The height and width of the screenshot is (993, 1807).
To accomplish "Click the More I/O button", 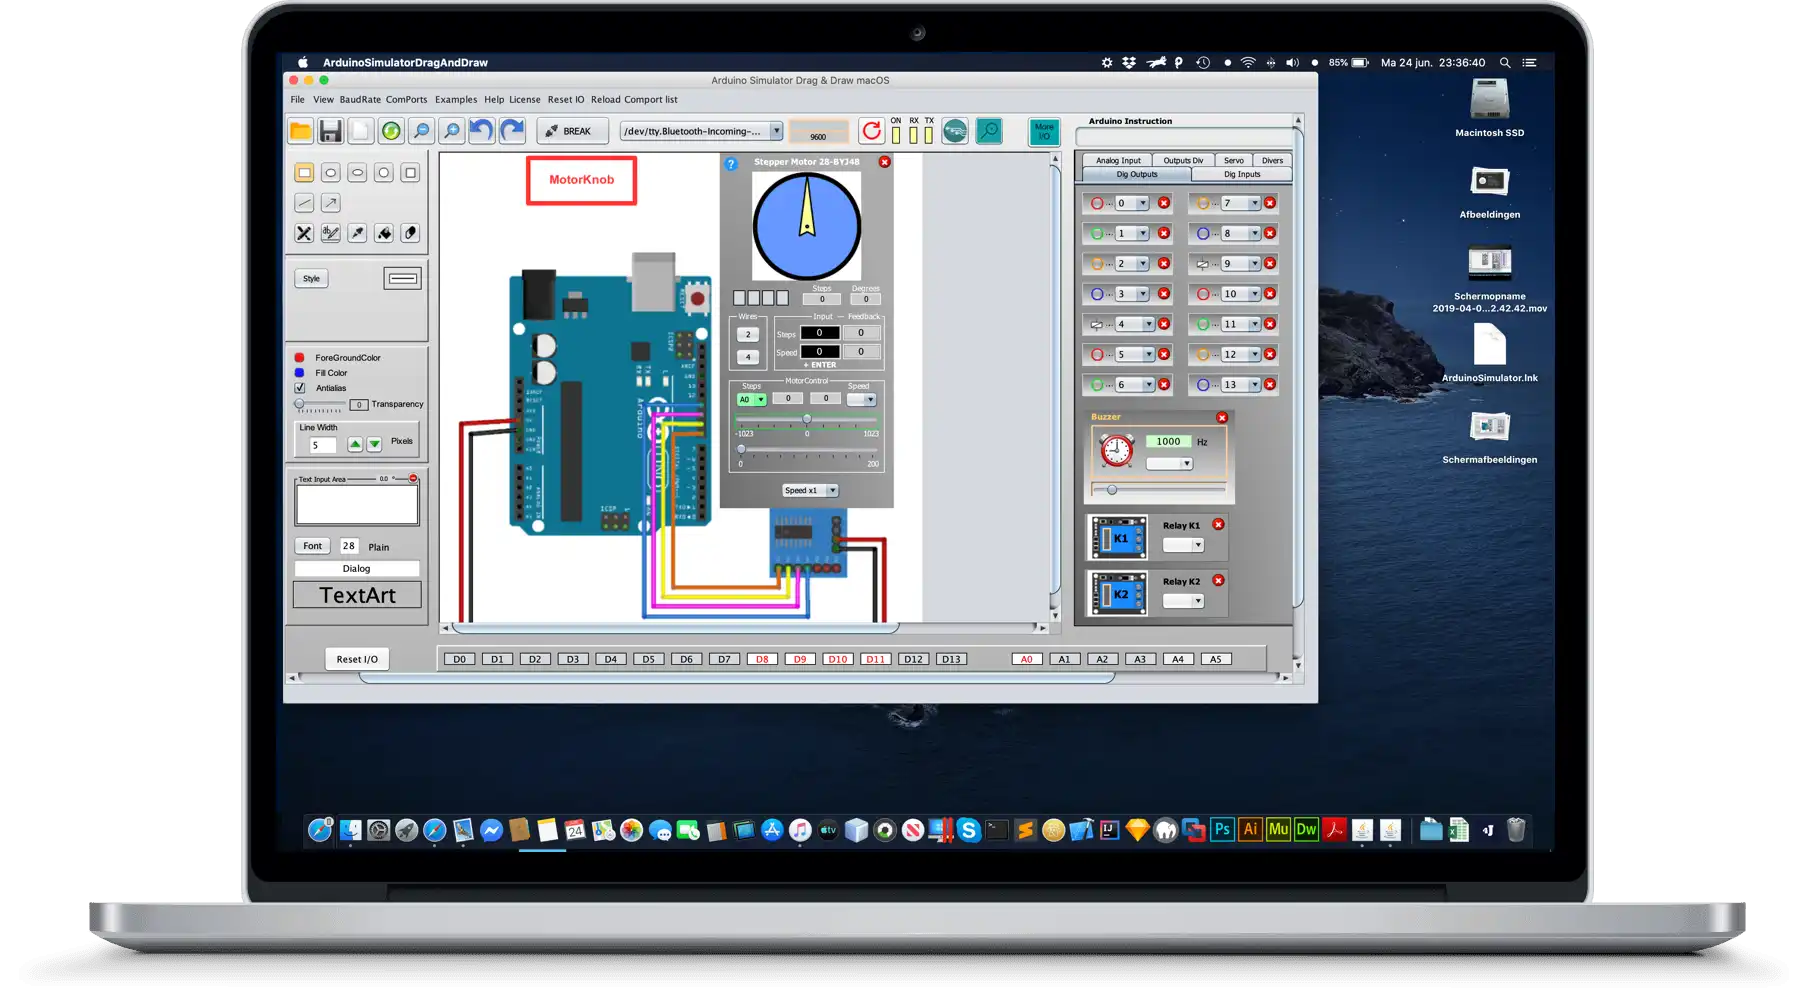I will (1044, 131).
